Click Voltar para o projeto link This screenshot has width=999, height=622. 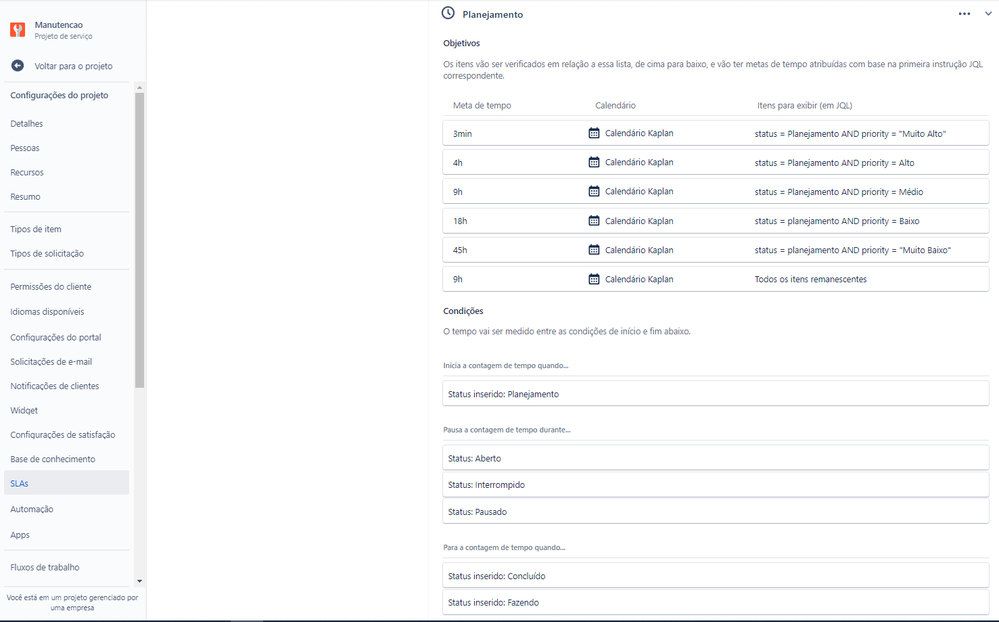73,66
